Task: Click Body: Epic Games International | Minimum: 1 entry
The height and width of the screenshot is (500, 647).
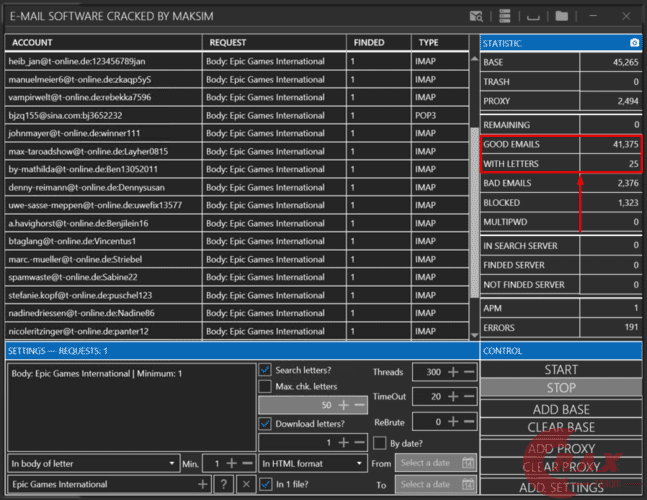Action: point(97,373)
